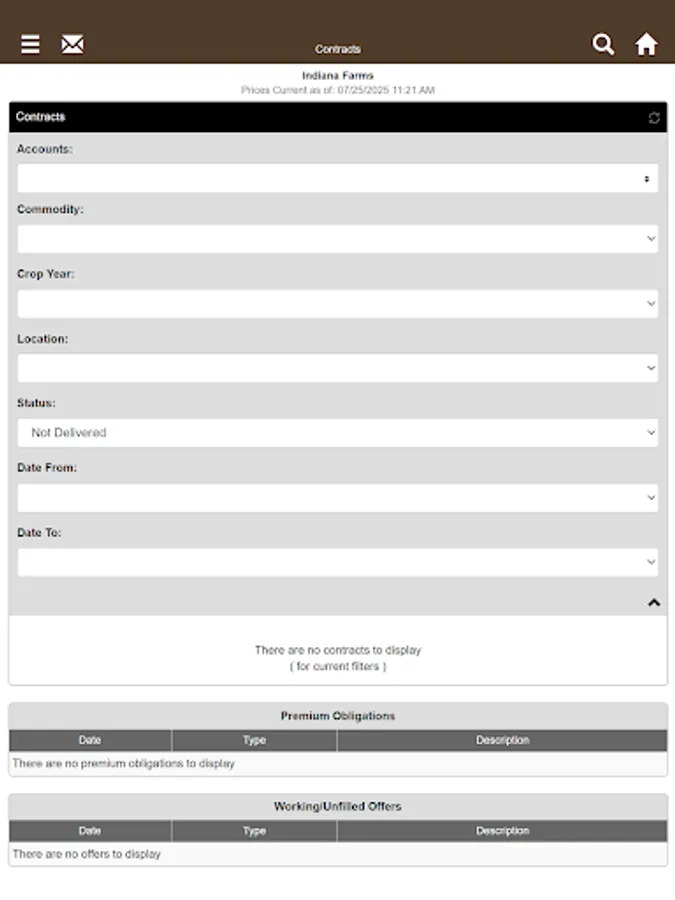Click the Working/Unfilled Offers heading

coord(337,806)
